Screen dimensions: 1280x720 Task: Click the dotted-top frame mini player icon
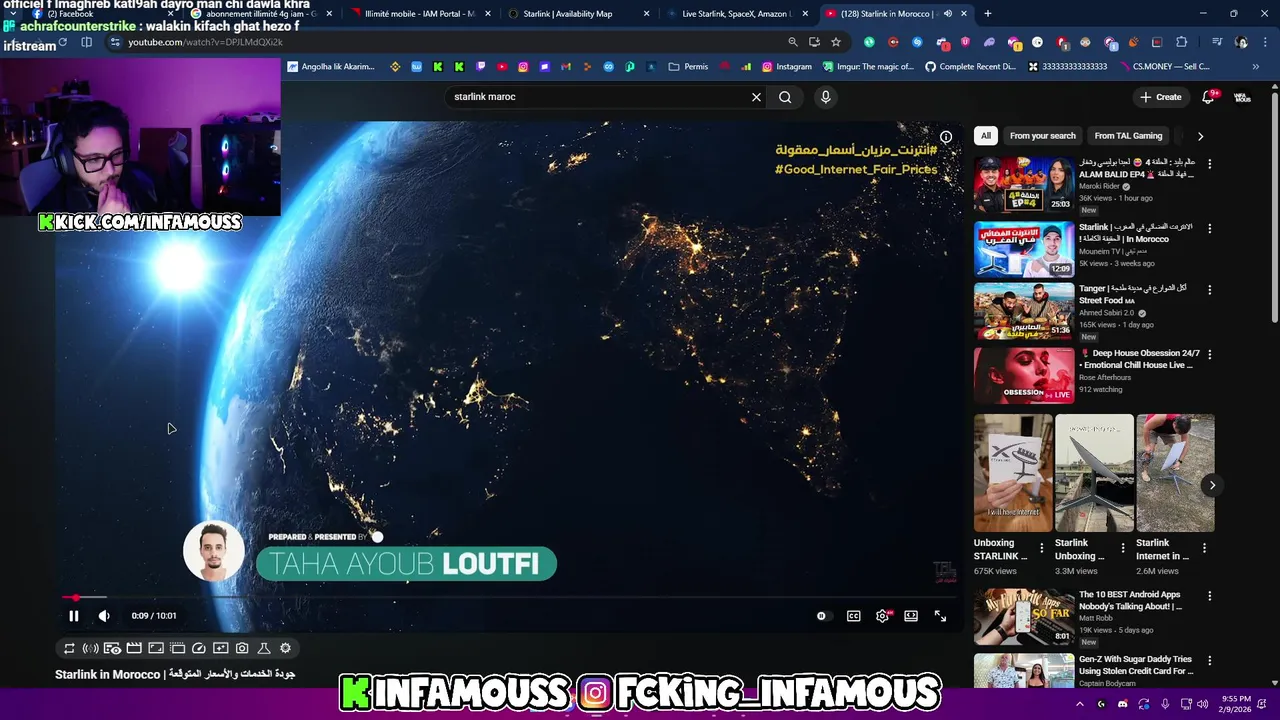point(177,648)
